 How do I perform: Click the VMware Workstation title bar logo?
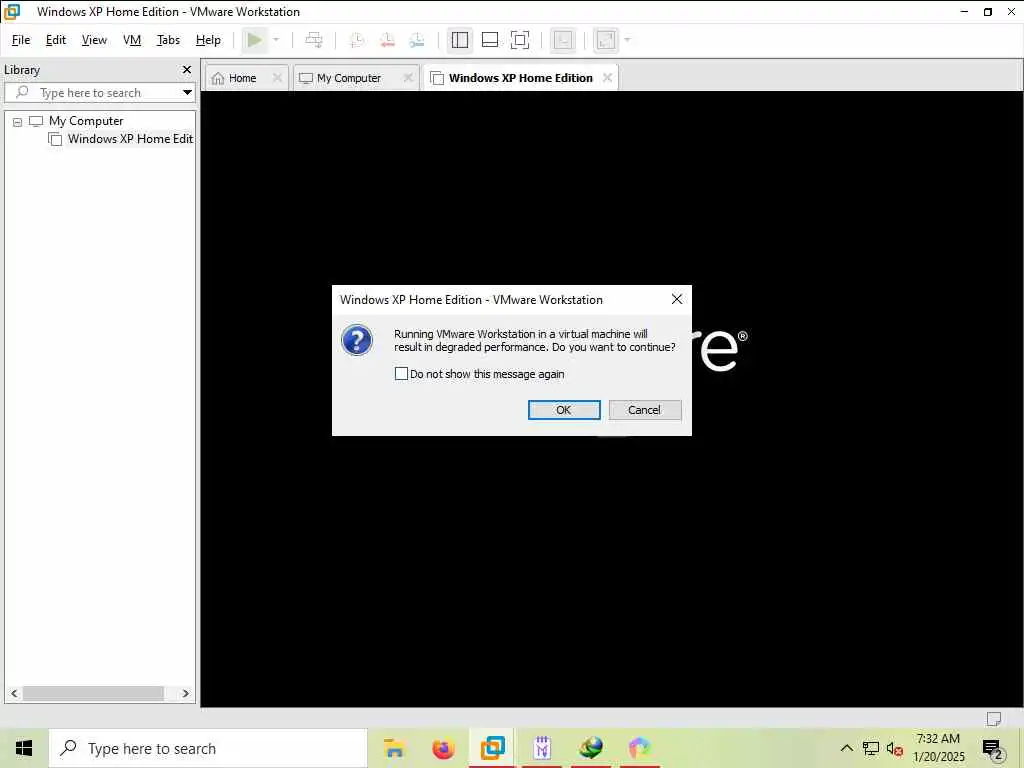[12, 12]
